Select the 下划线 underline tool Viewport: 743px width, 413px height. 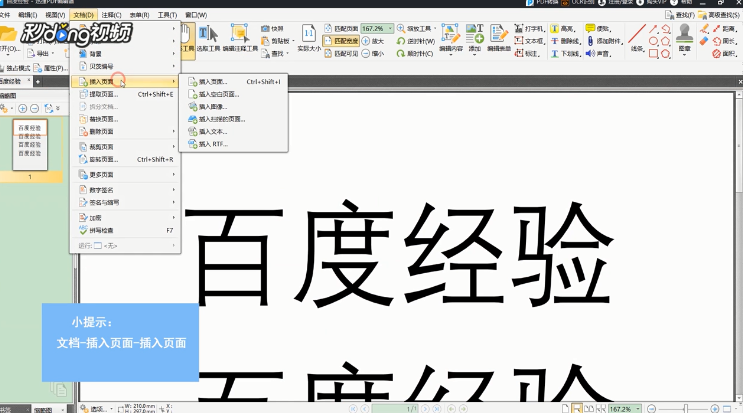pos(565,54)
